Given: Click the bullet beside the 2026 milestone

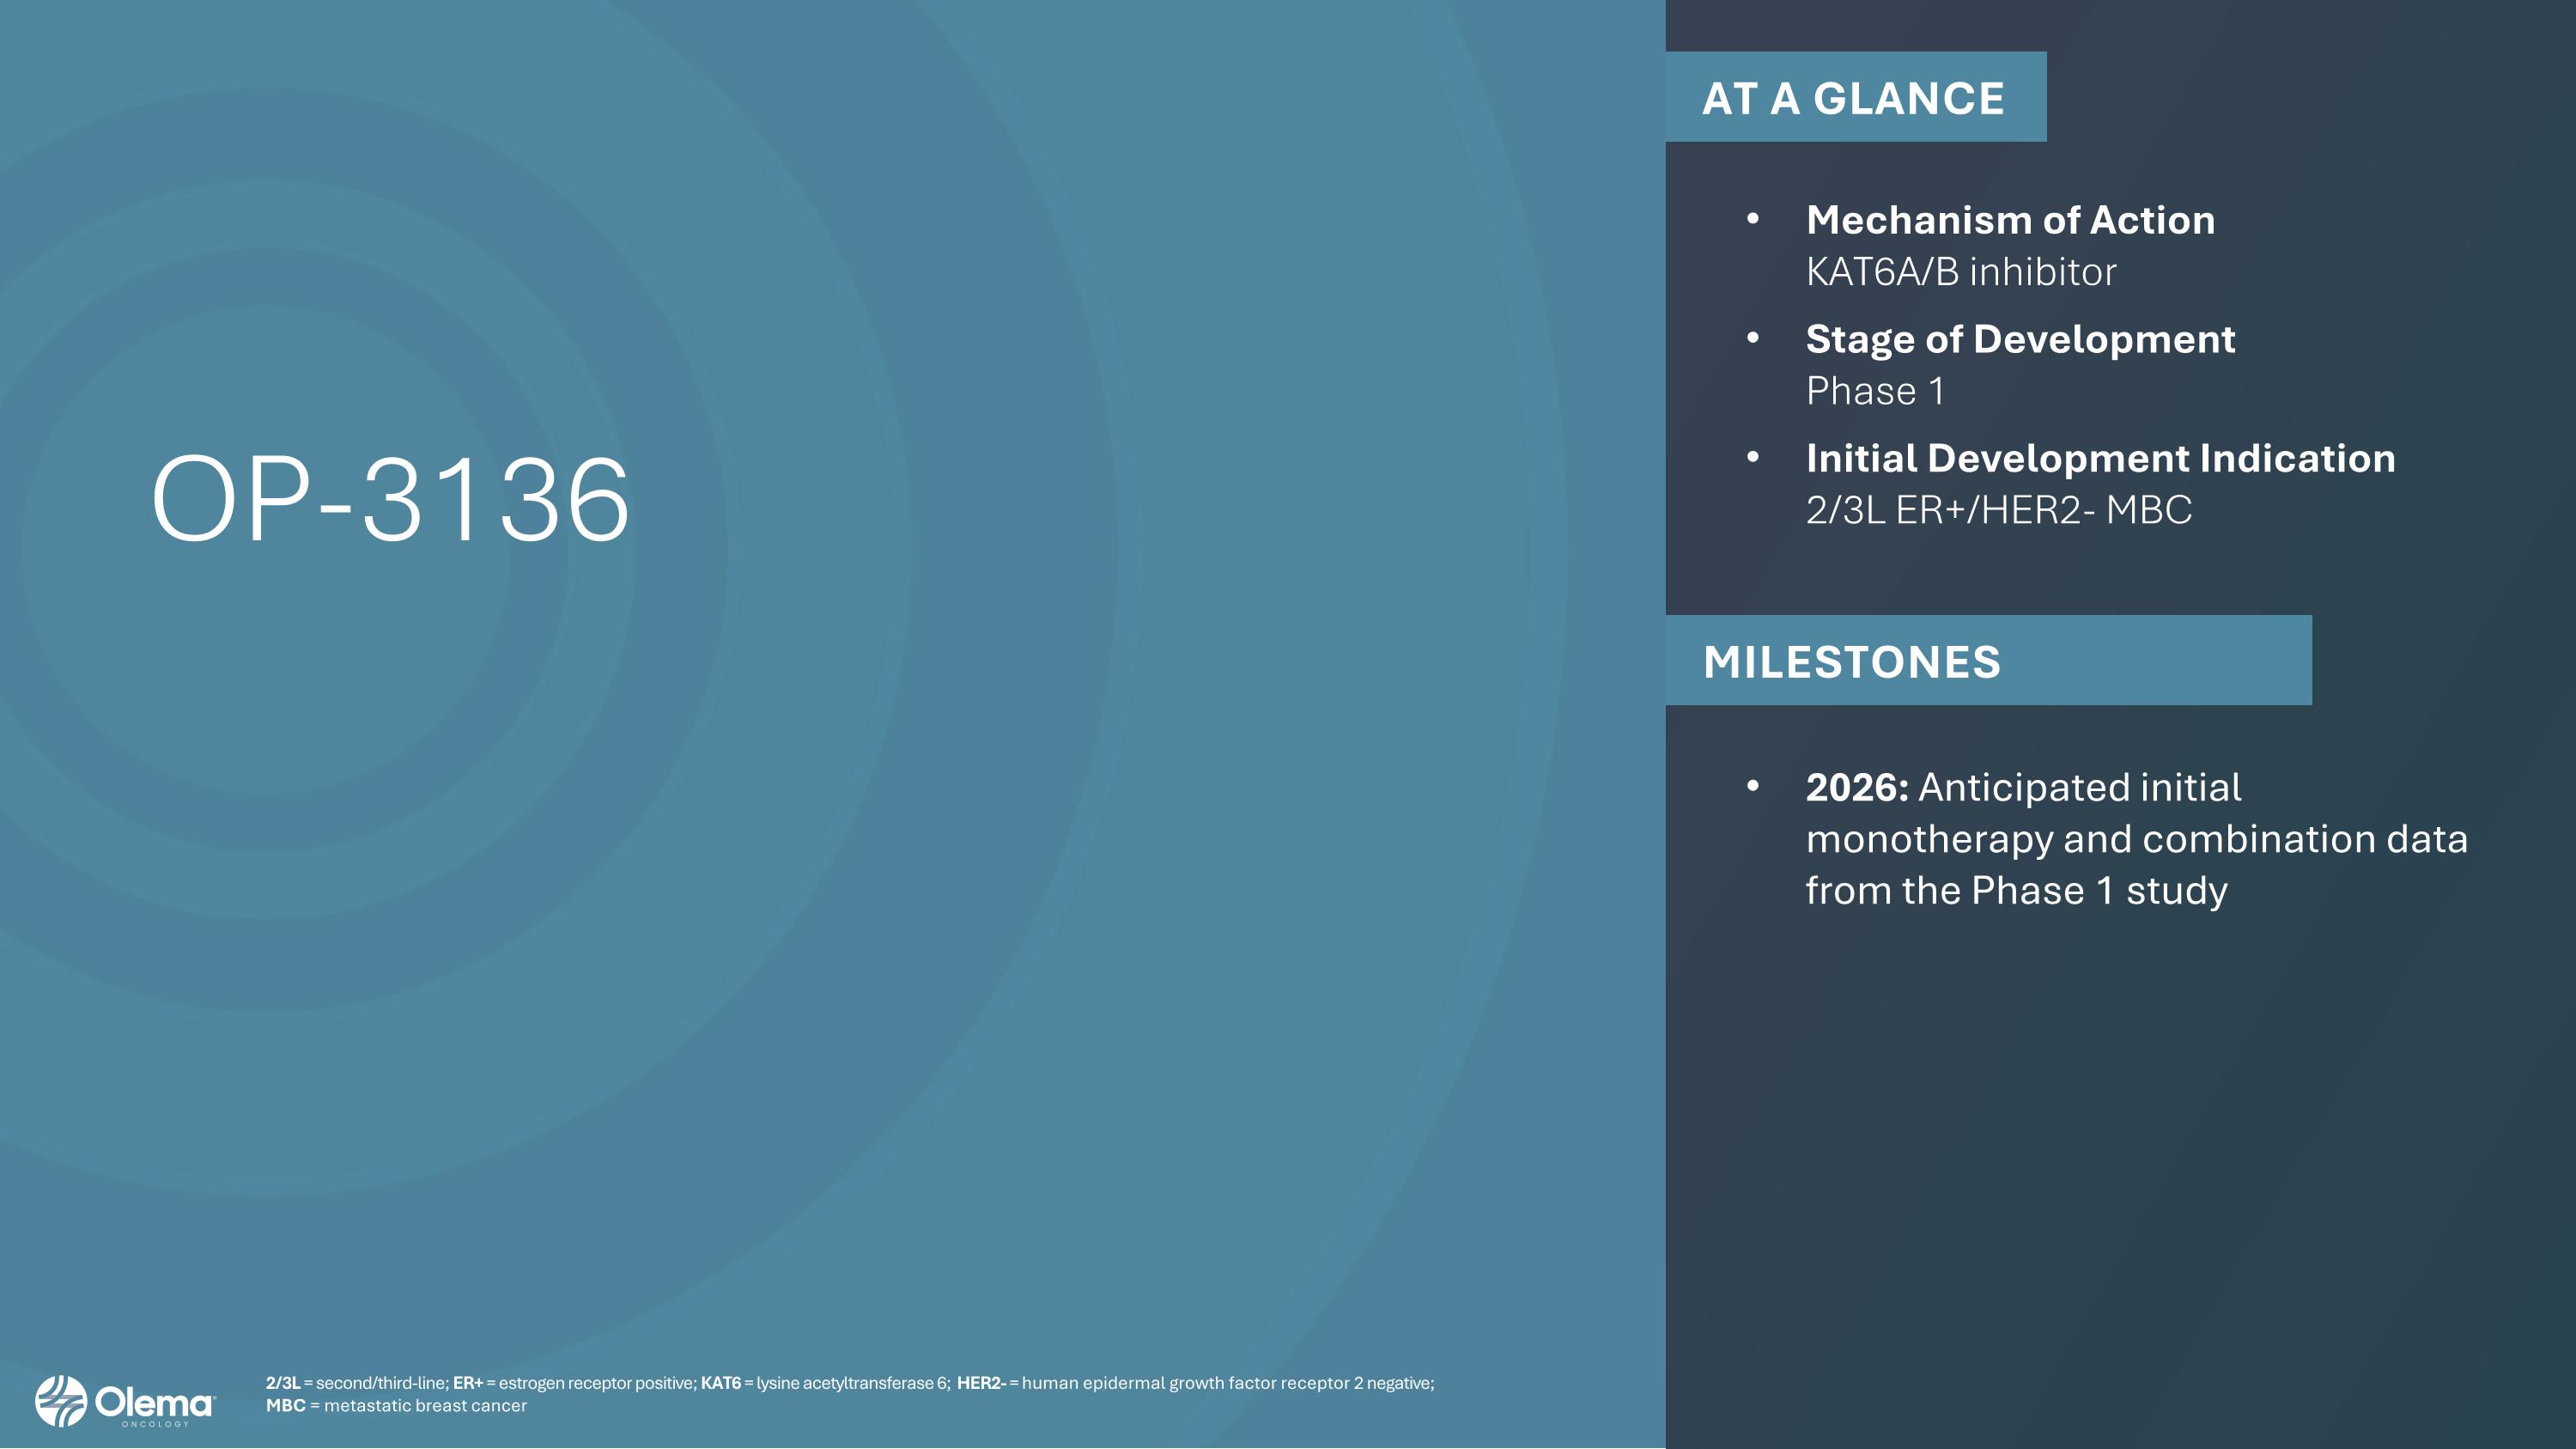Looking at the screenshot, I should tap(1752, 786).
